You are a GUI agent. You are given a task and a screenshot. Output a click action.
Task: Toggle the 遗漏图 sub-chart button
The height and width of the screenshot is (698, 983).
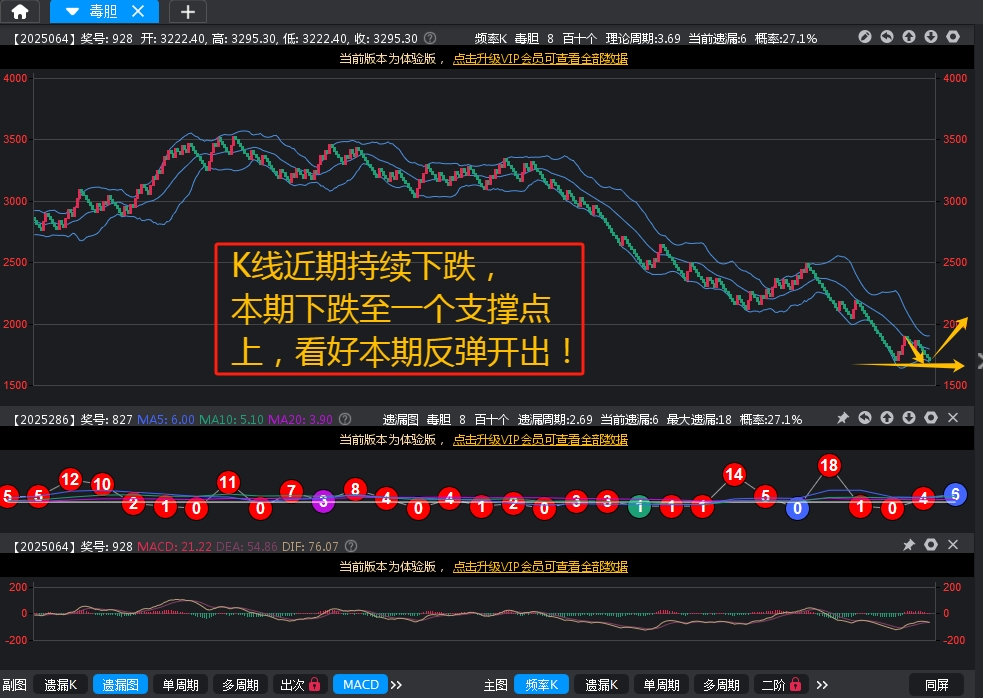point(121,684)
